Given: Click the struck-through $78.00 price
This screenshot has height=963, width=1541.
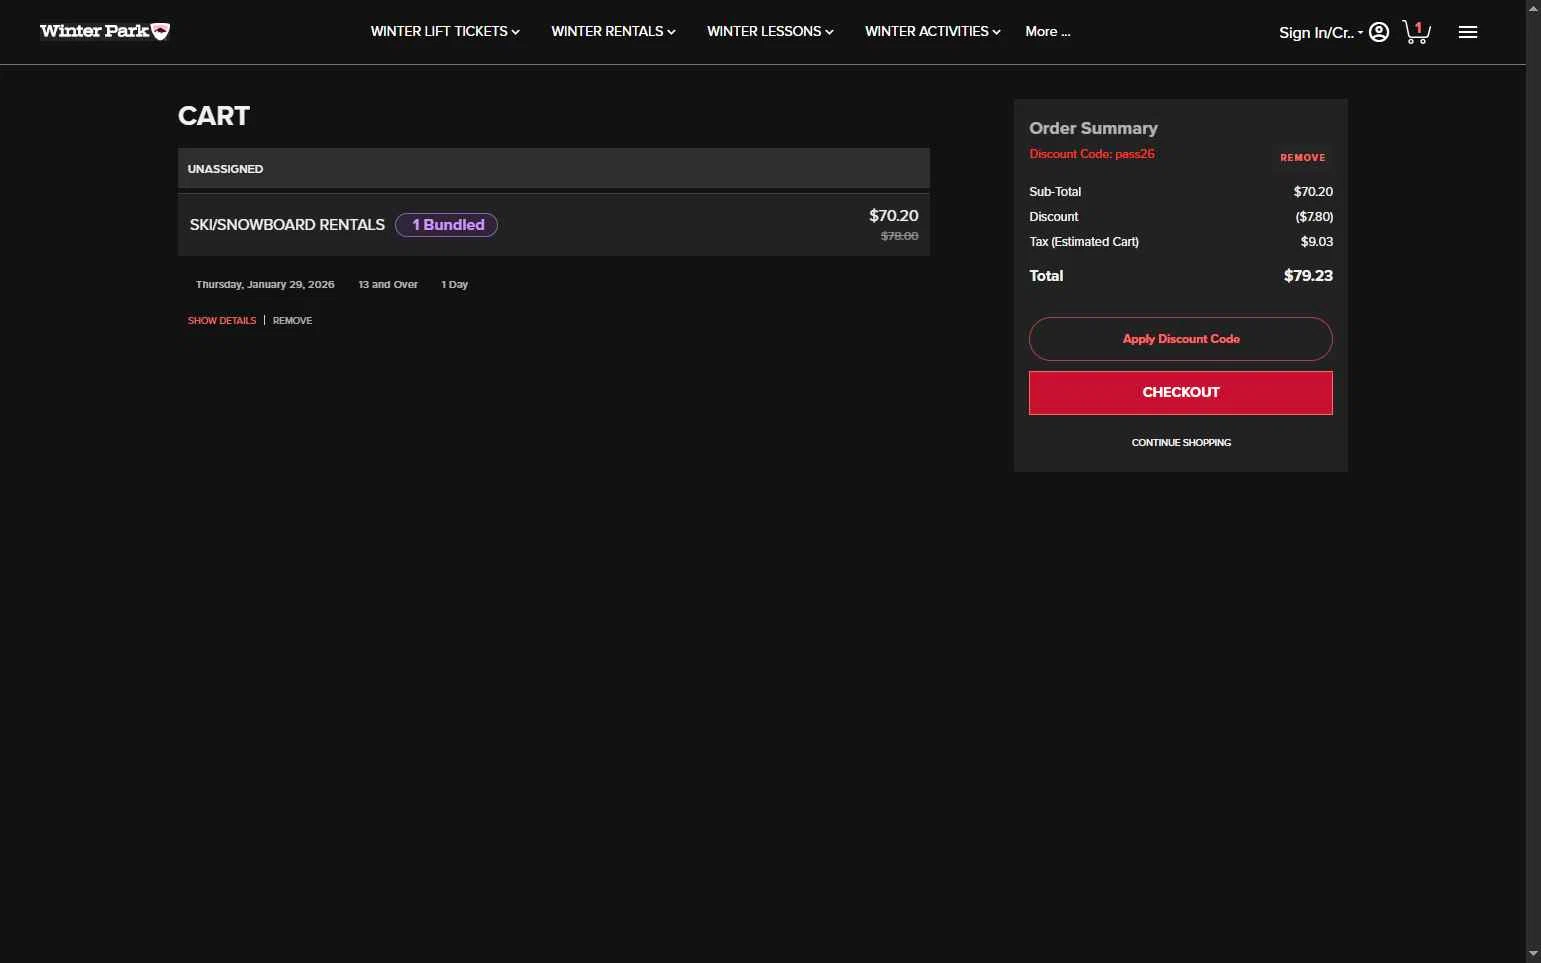Looking at the screenshot, I should click(899, 236).
